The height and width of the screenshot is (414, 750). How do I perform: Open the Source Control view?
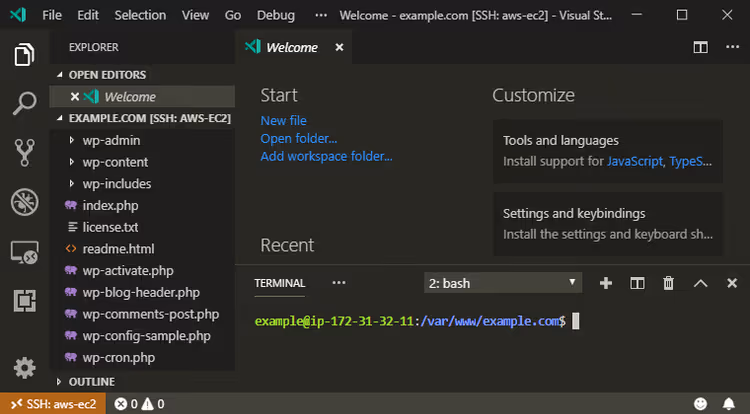[24, 153]
